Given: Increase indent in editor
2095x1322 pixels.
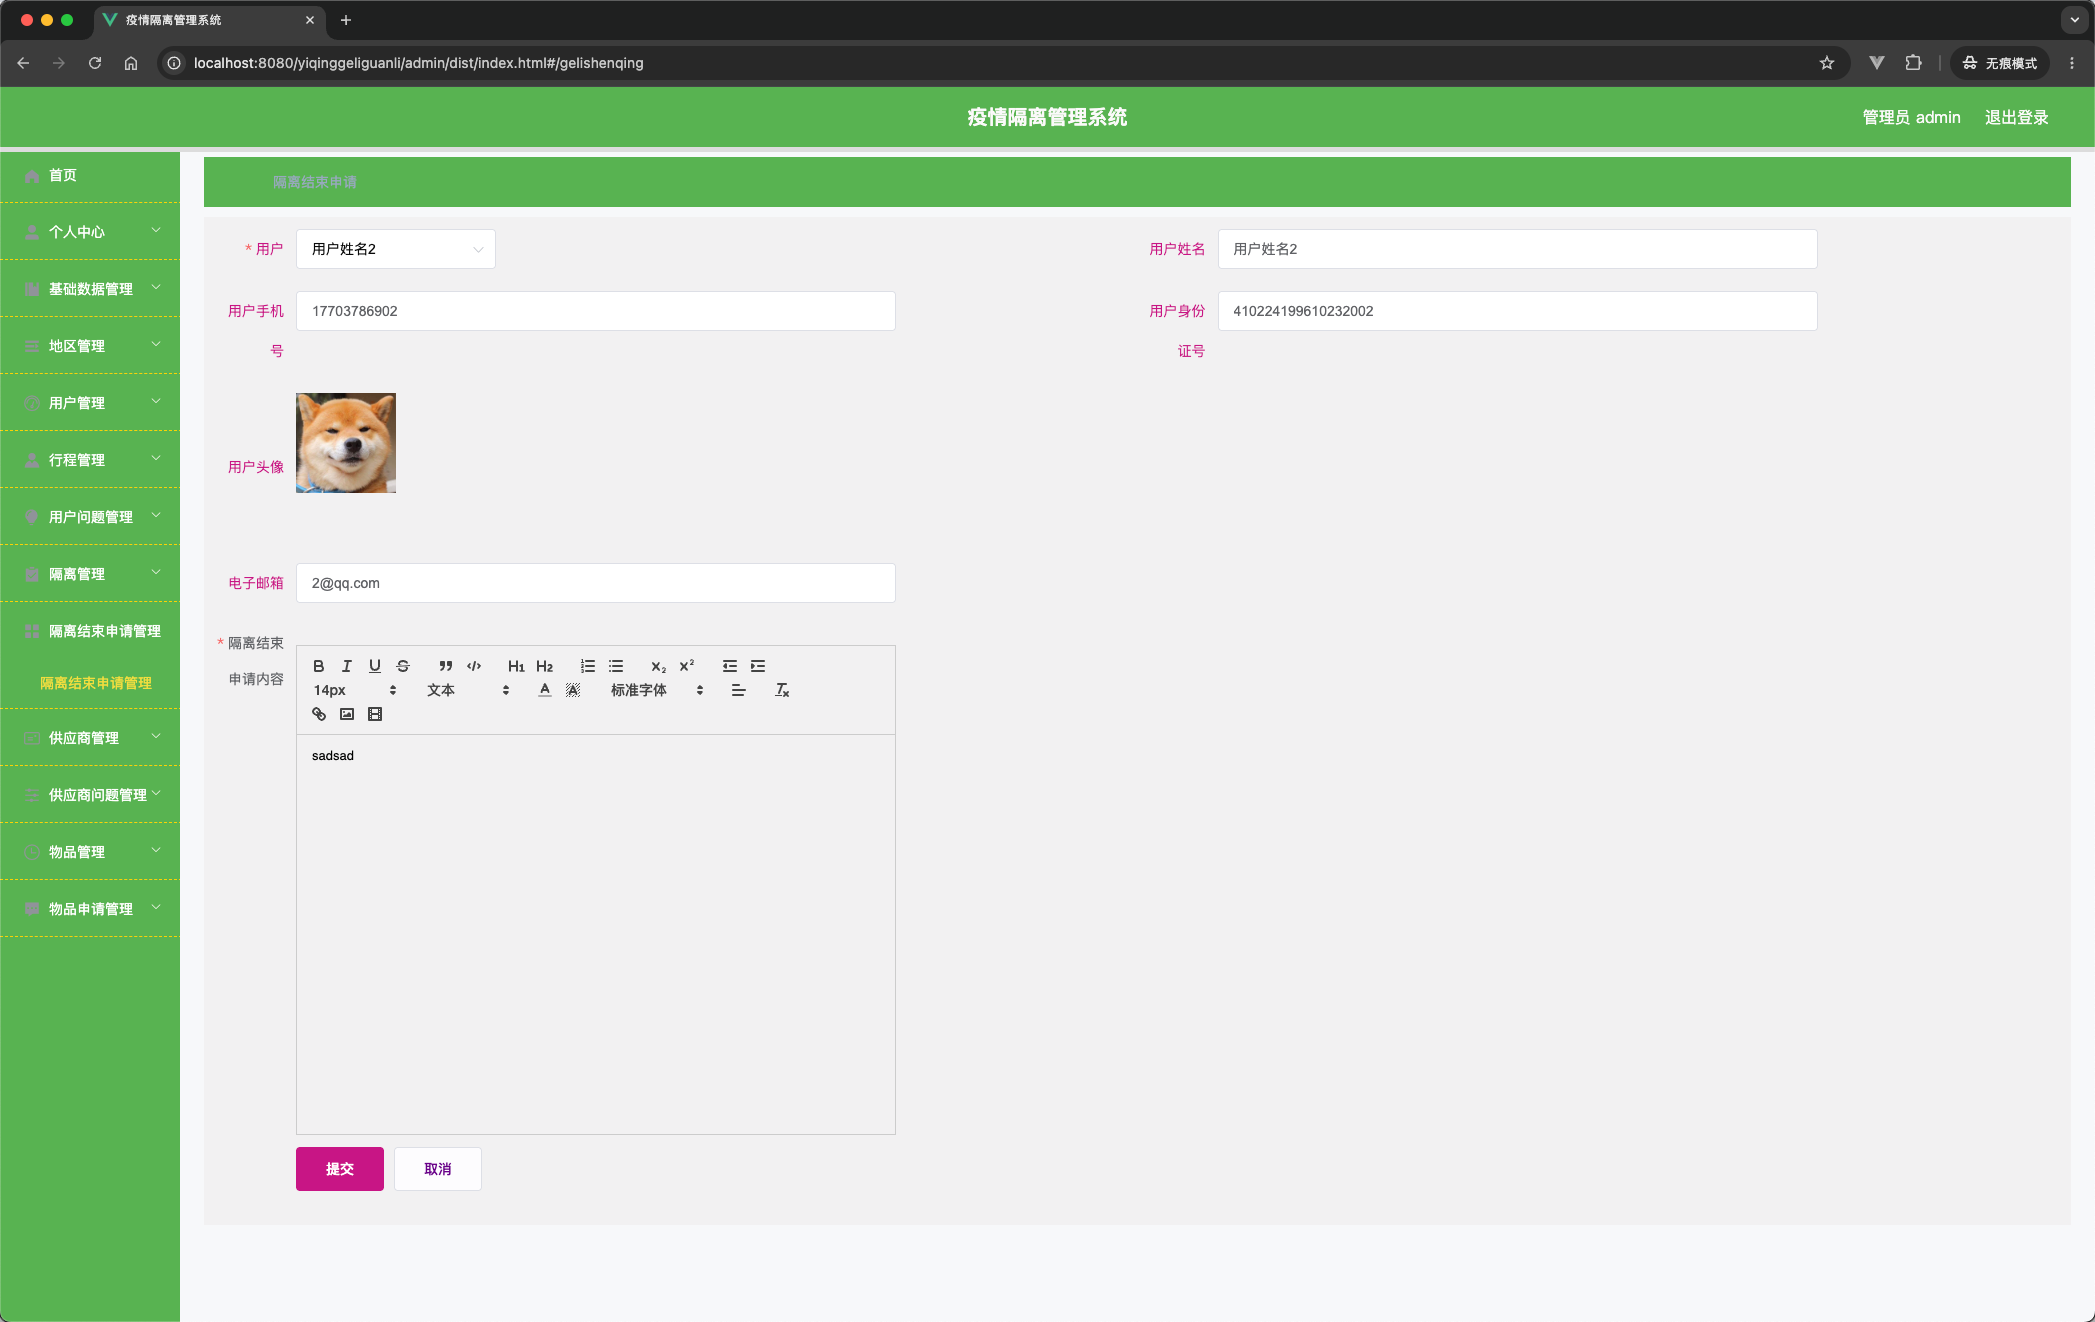Looking at the screenshot, I should point(758,666).
